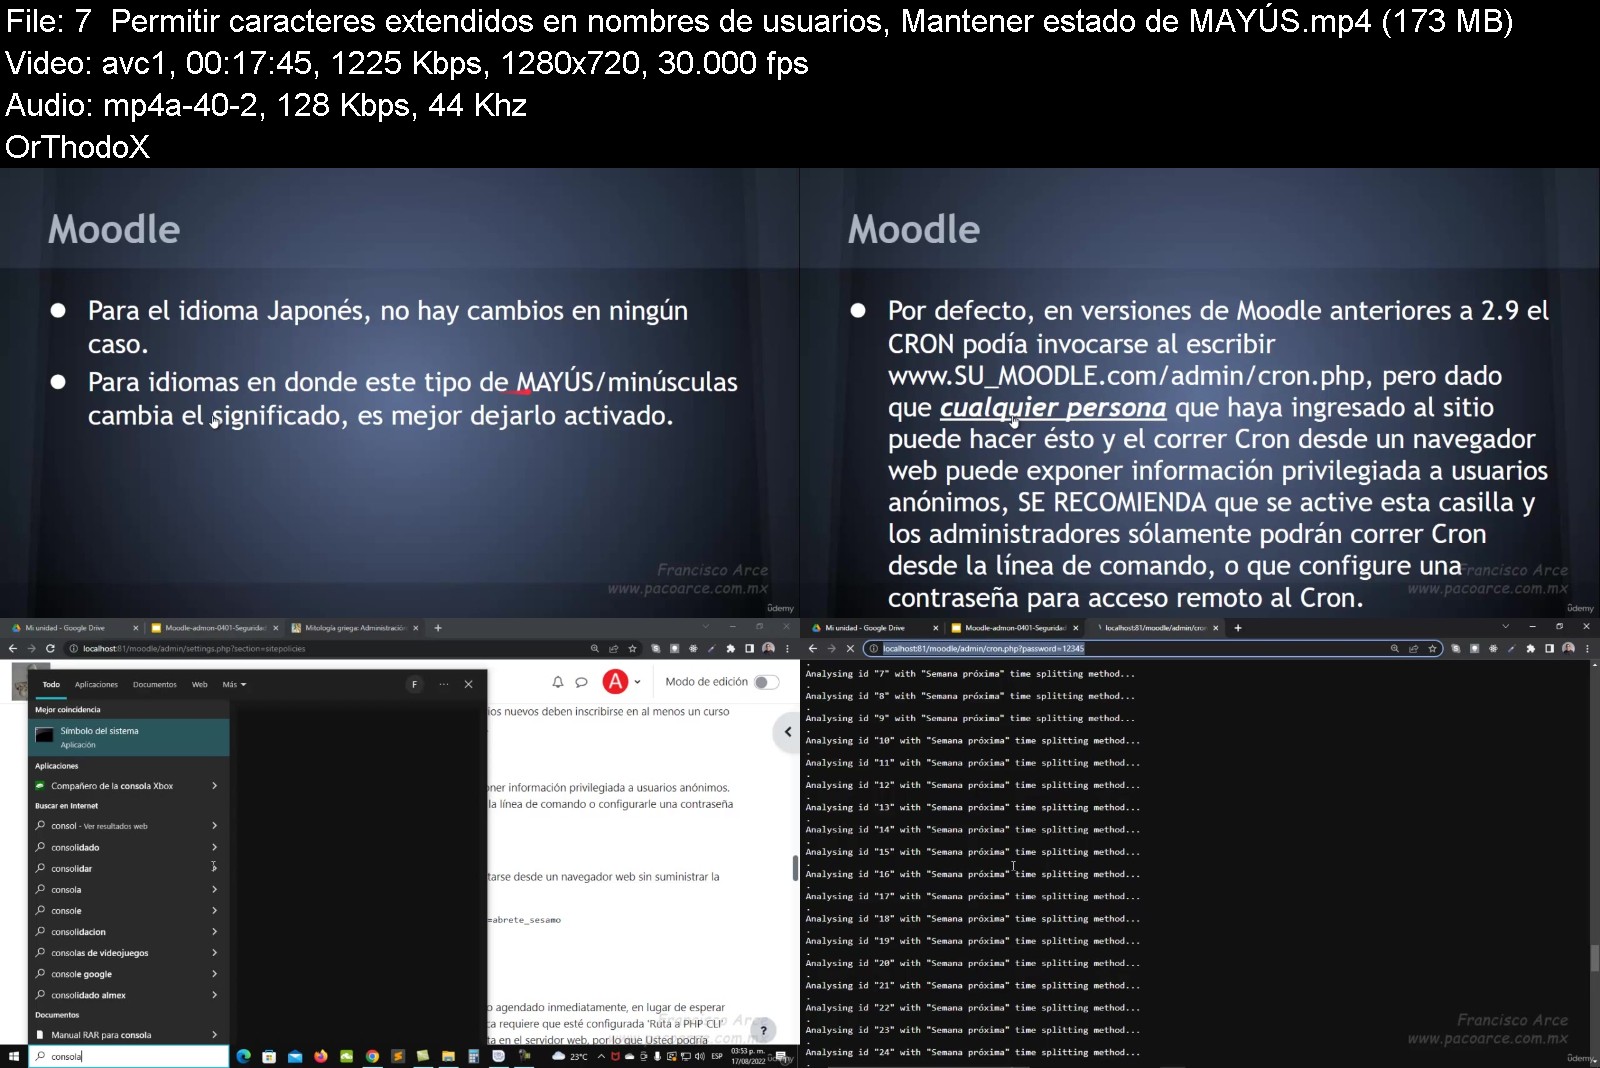This screenshot has height=1068, width=1600.
Task: Open Microsoft Store from the taskbar
Action: coord(269,1056)
